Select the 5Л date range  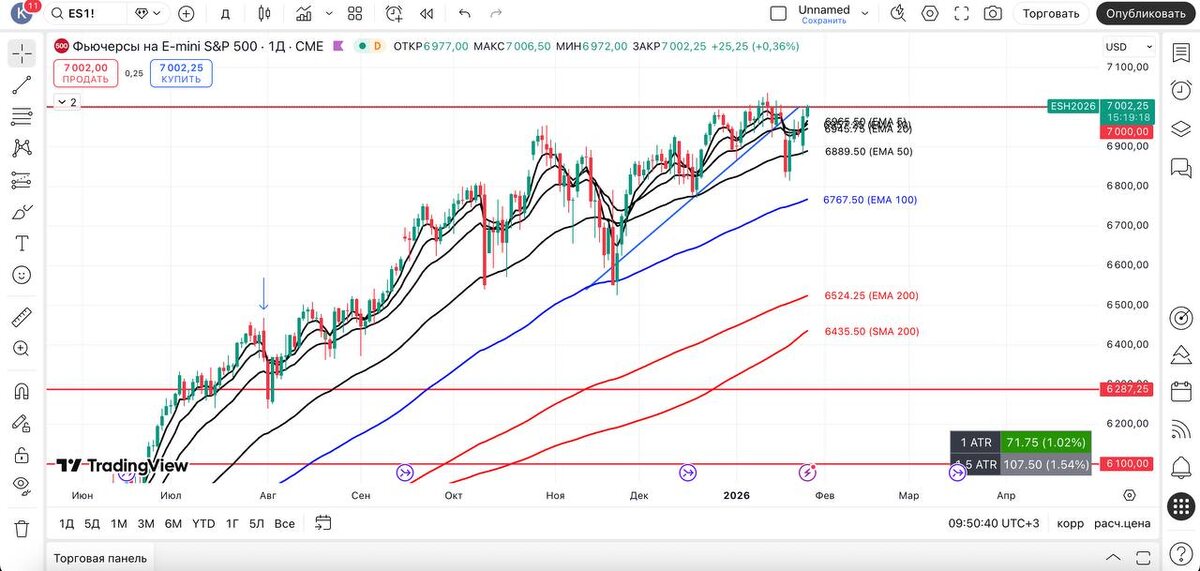click(x=257, y=523)
